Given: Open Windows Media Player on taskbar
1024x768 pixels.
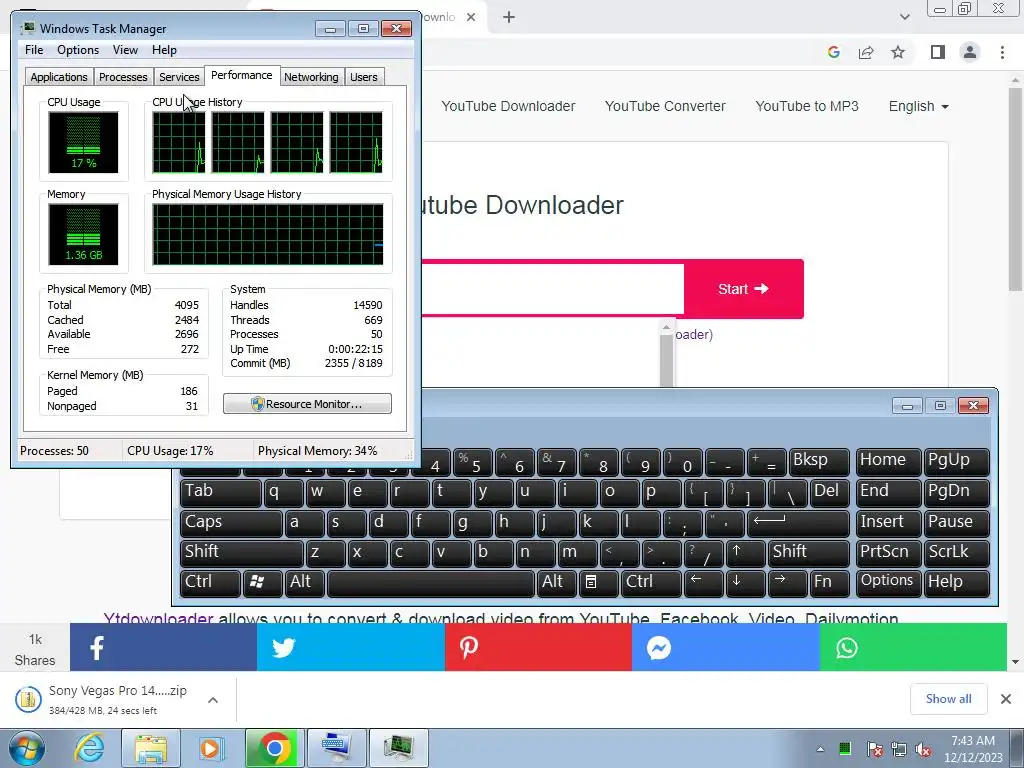Looking at the screenshot, I should (211, 748).
